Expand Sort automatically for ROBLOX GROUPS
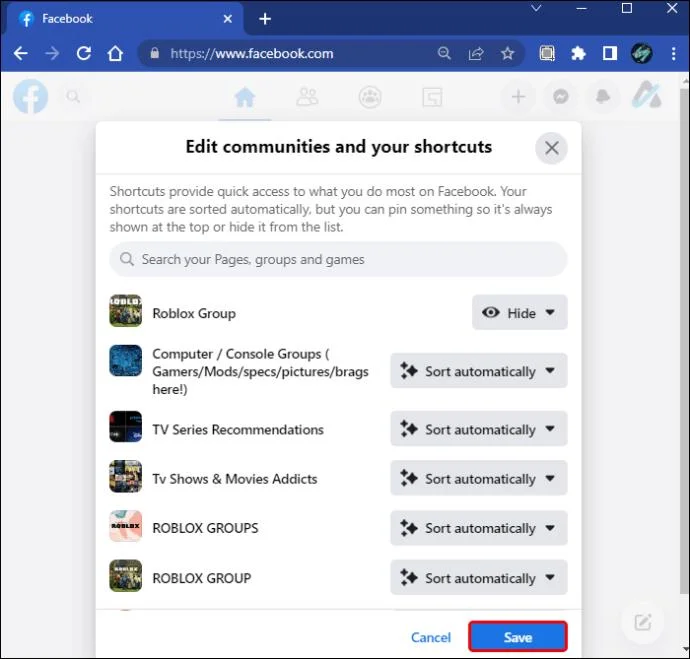Image resolution: width=690 pixels, height=659 pixels. point(479,528)
